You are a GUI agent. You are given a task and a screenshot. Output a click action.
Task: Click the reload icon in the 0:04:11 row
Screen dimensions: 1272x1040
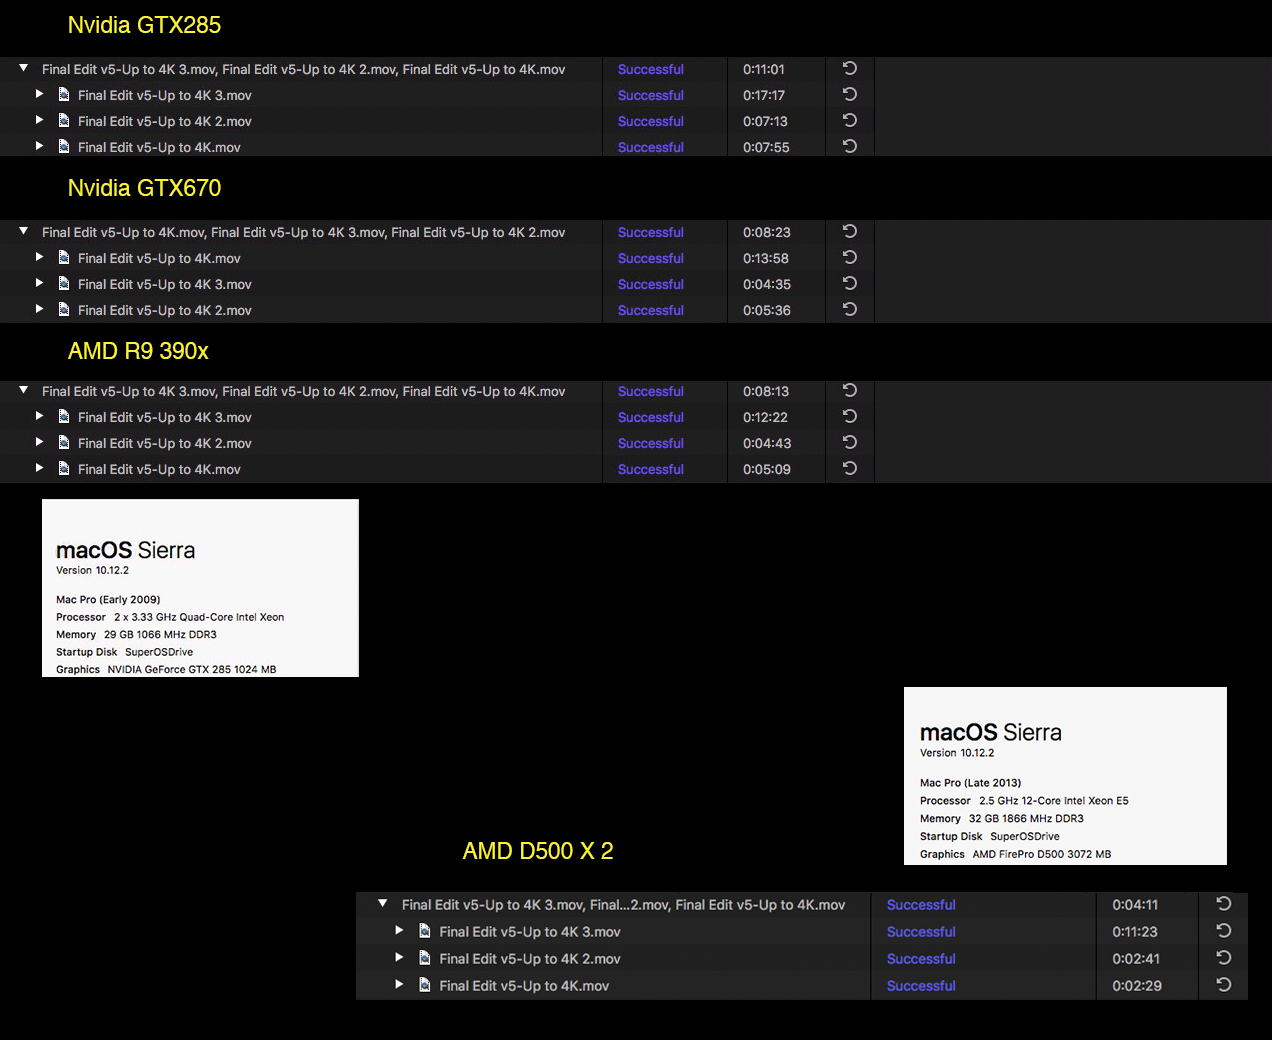(1223, 903)
